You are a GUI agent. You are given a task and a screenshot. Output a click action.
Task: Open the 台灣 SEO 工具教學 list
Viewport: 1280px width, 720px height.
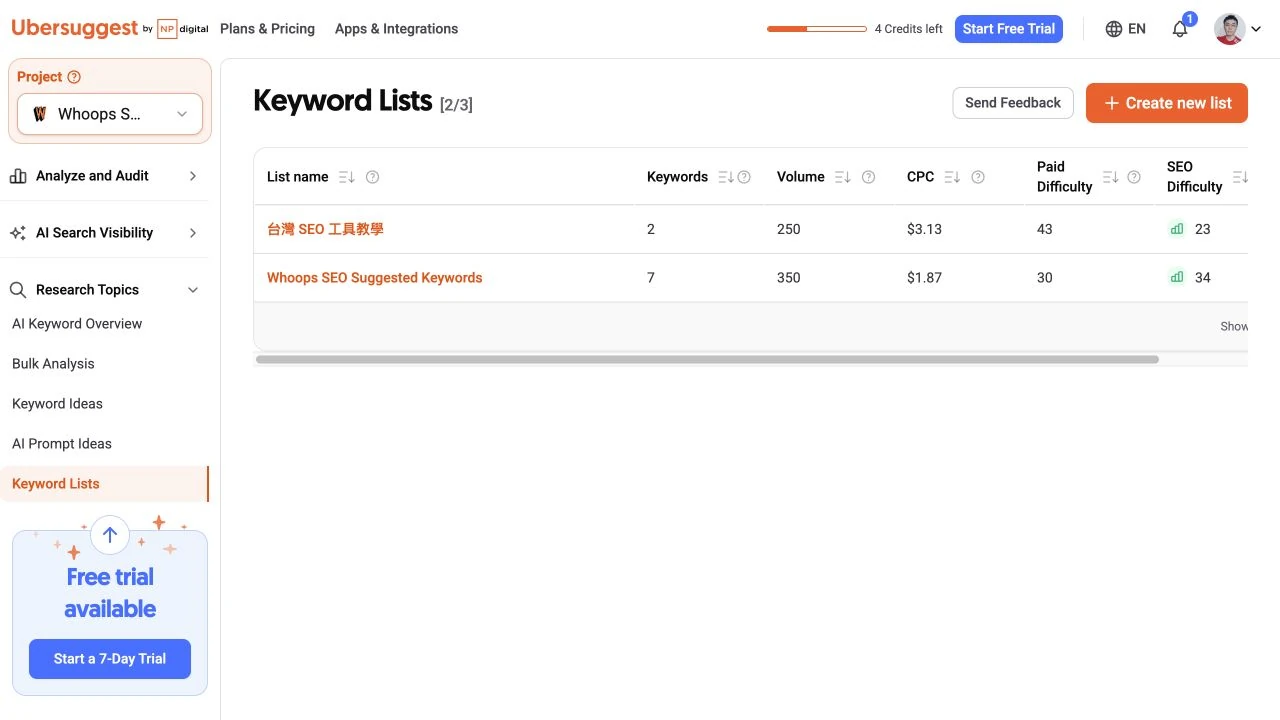[x=325, y=229]
